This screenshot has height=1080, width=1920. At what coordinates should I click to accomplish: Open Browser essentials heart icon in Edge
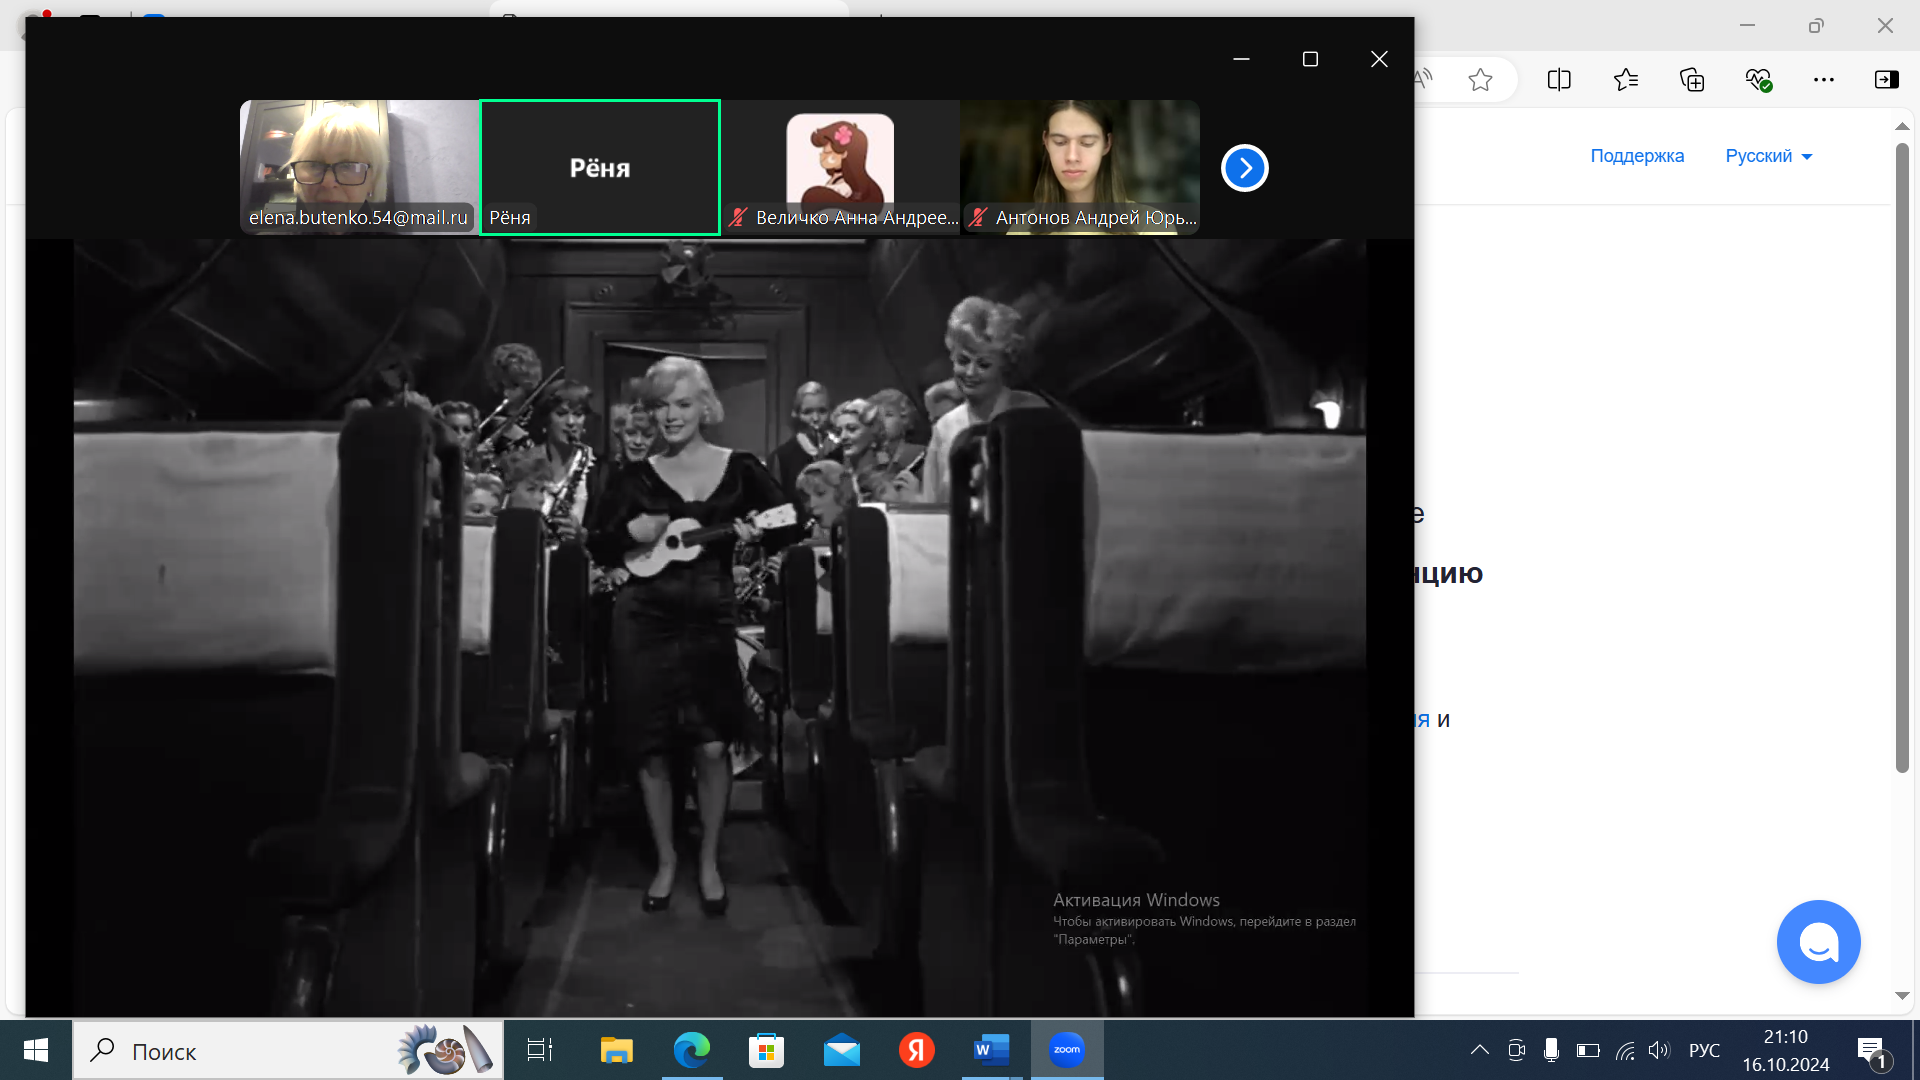click(1758, 80)
